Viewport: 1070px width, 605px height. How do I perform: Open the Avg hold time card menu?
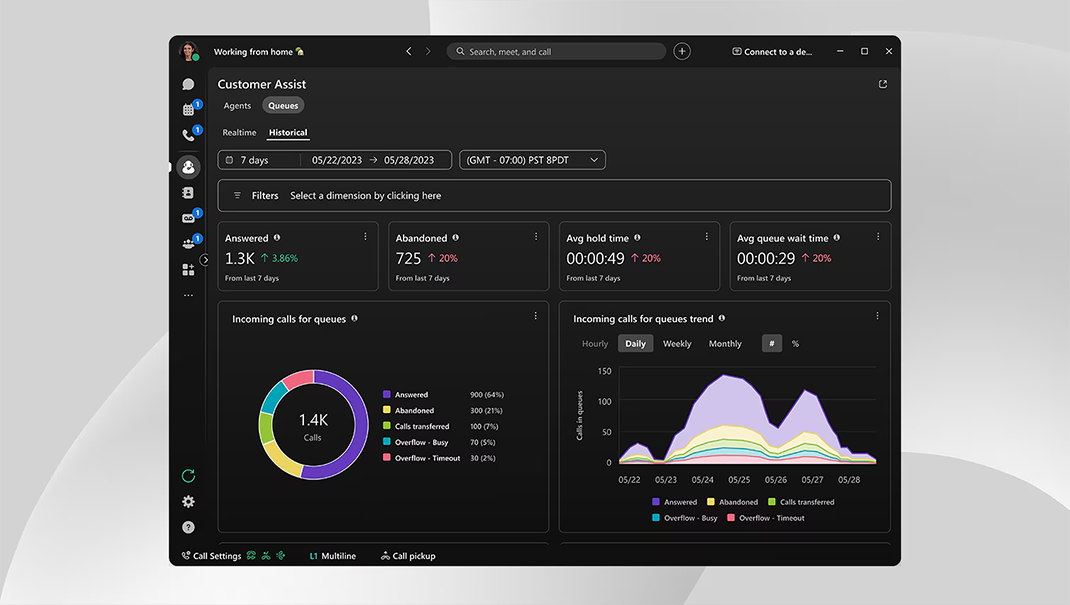pos(706,237)
